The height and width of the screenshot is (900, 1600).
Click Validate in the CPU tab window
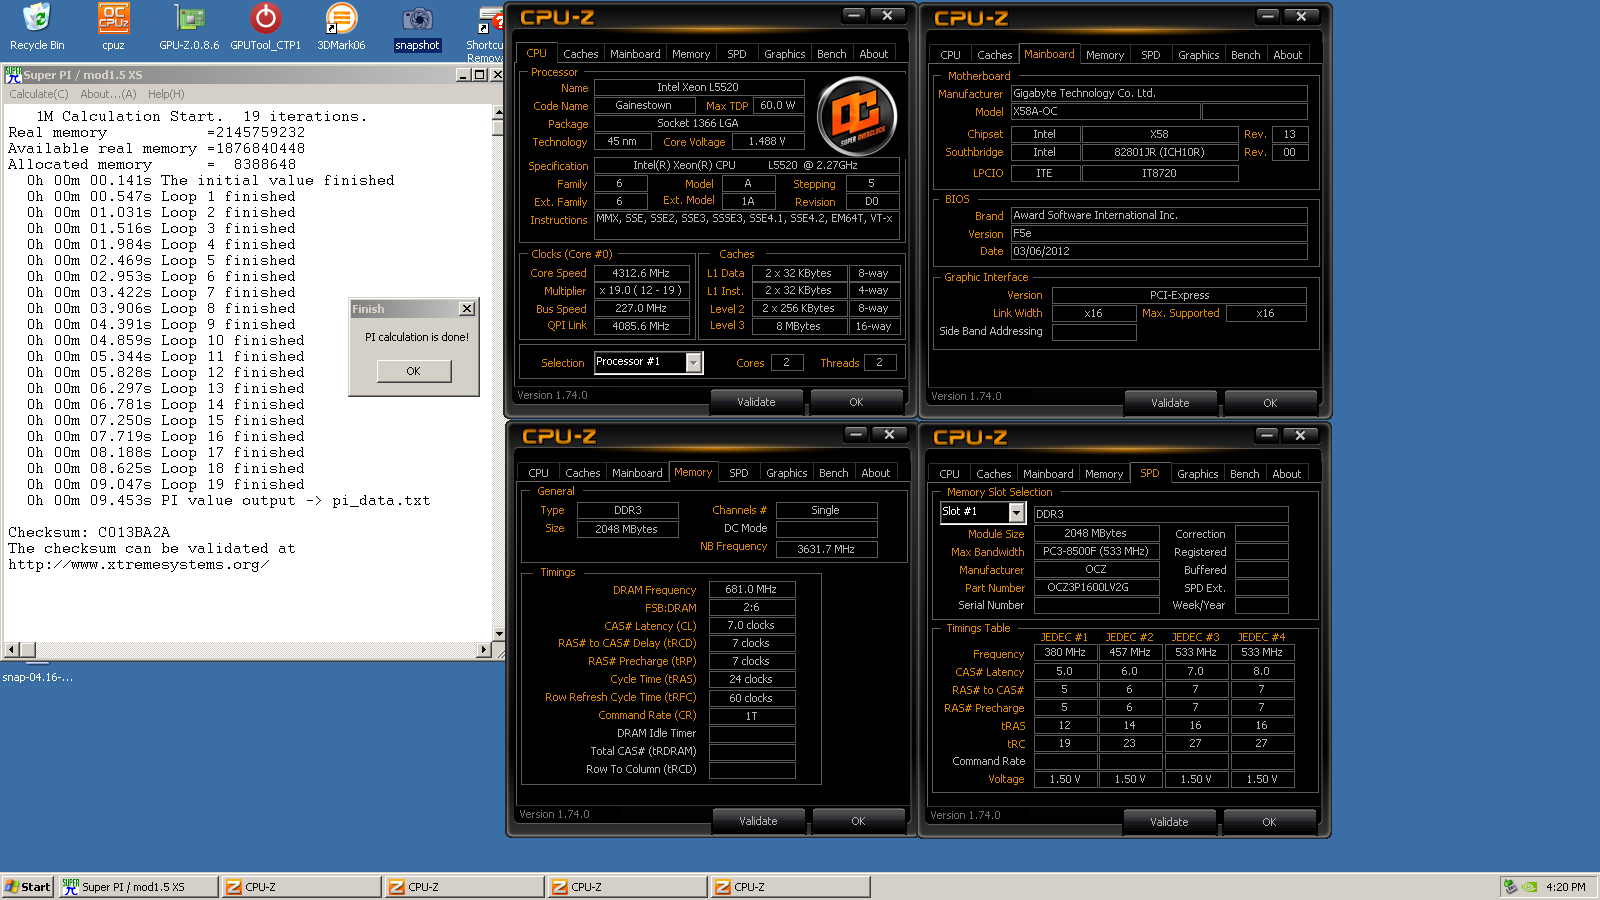point(756,402)
